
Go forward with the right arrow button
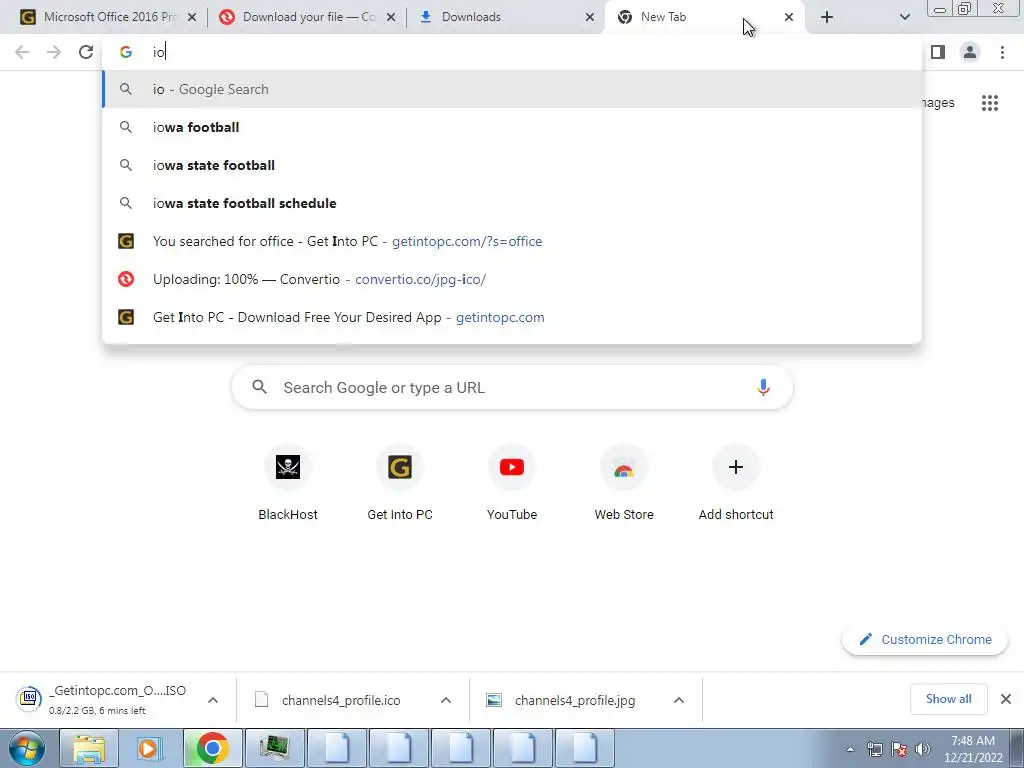pos(54,52)
